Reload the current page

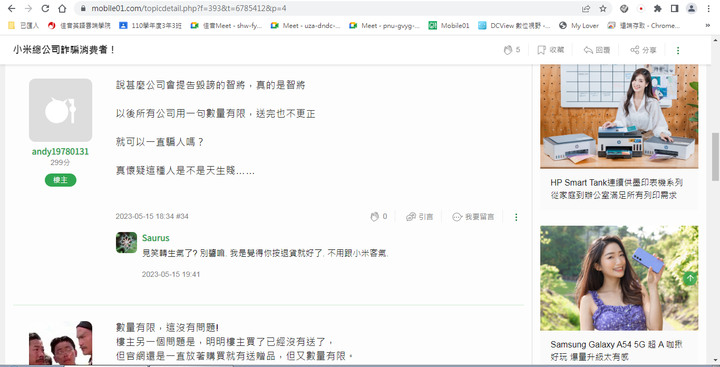[x=45, y=8]
